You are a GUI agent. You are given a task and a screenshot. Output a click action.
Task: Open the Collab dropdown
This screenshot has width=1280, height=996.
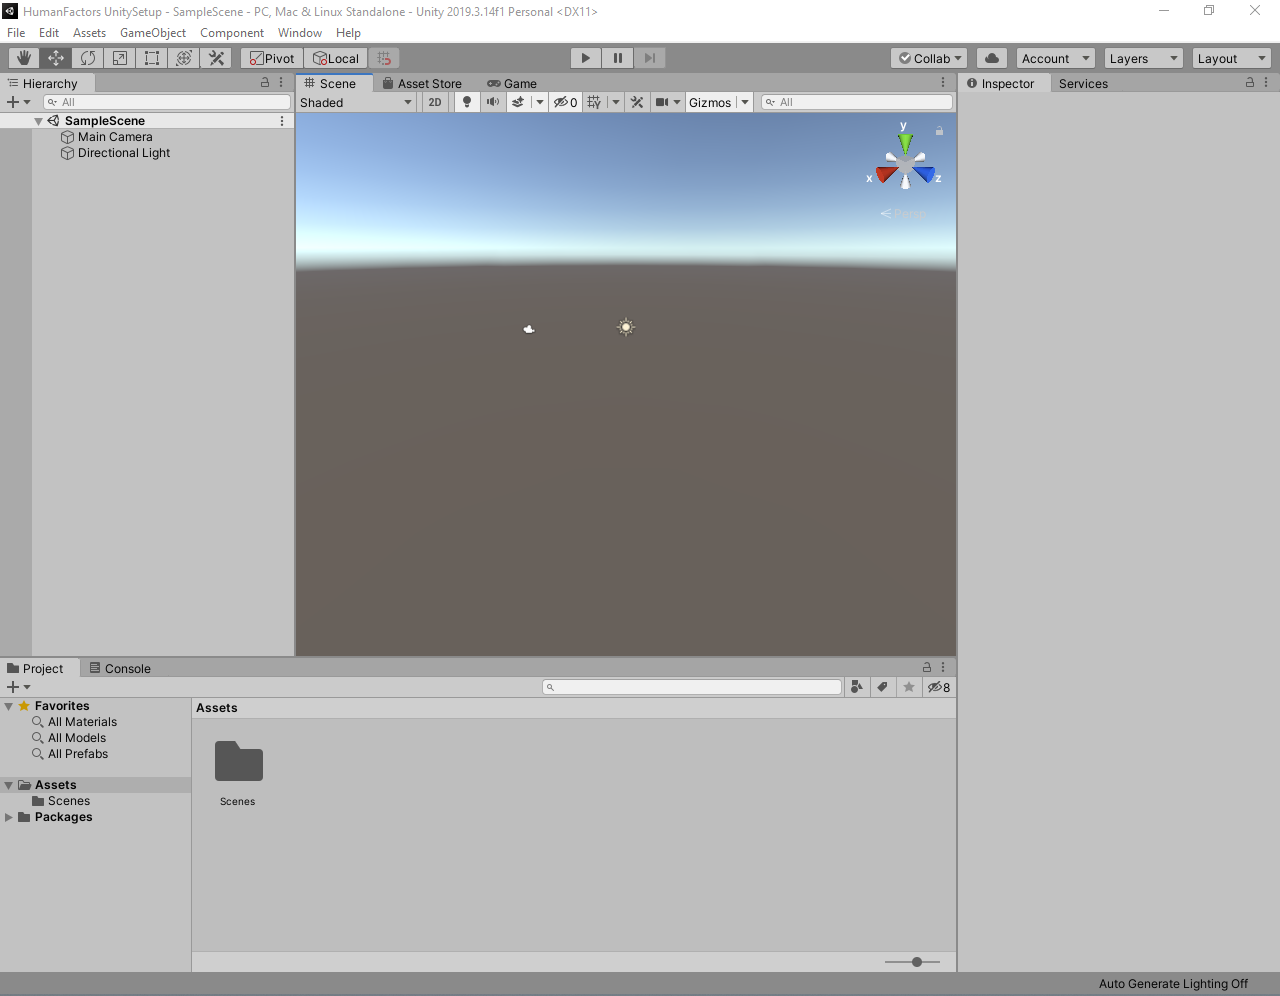pos(929,58)
